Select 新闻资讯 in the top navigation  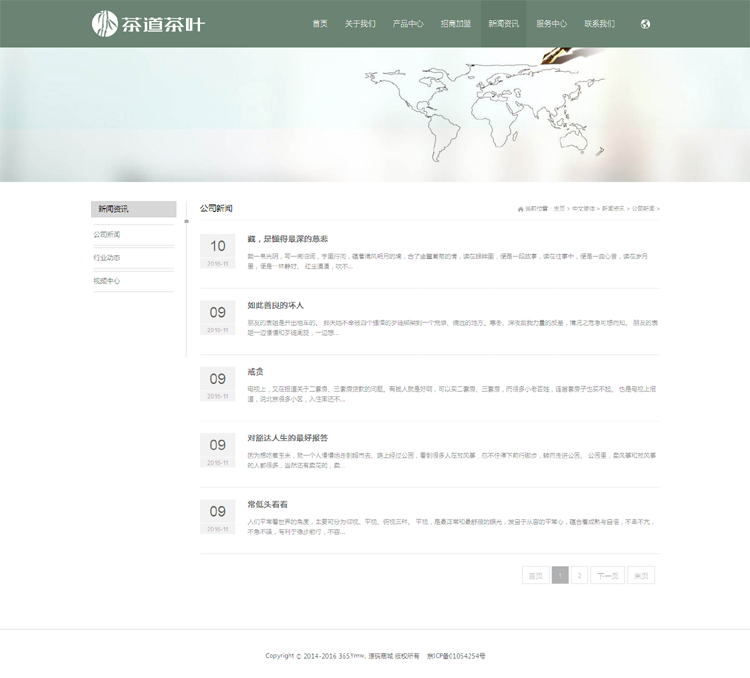(x=504, y=23)
